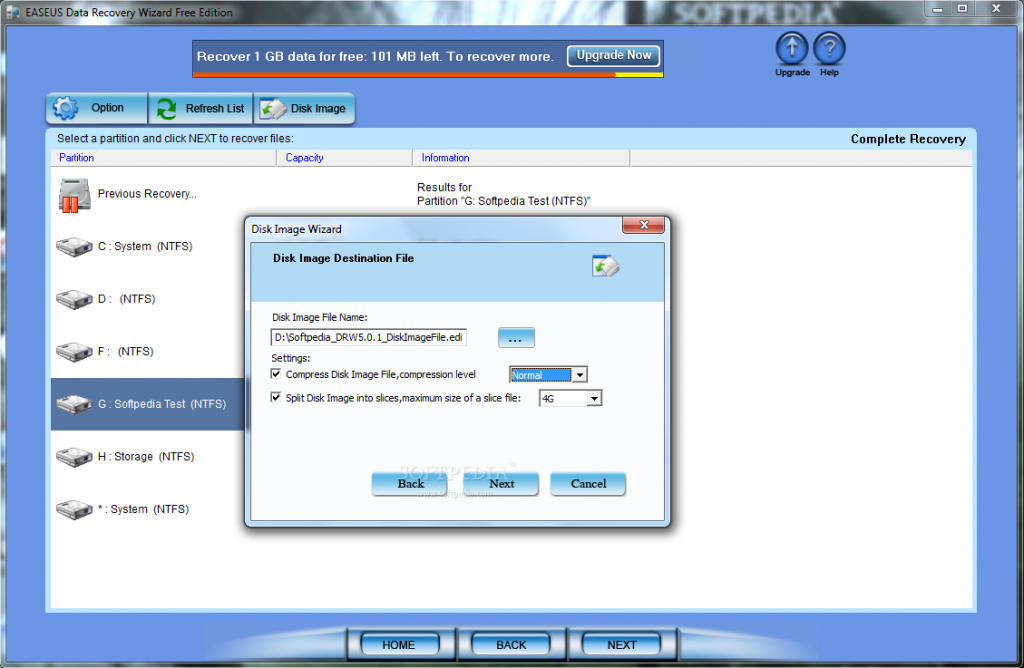This screenshot has width=1024, height=668.
Task: Select the "* : System (NTFS)" partition
Action: (144, 509)
